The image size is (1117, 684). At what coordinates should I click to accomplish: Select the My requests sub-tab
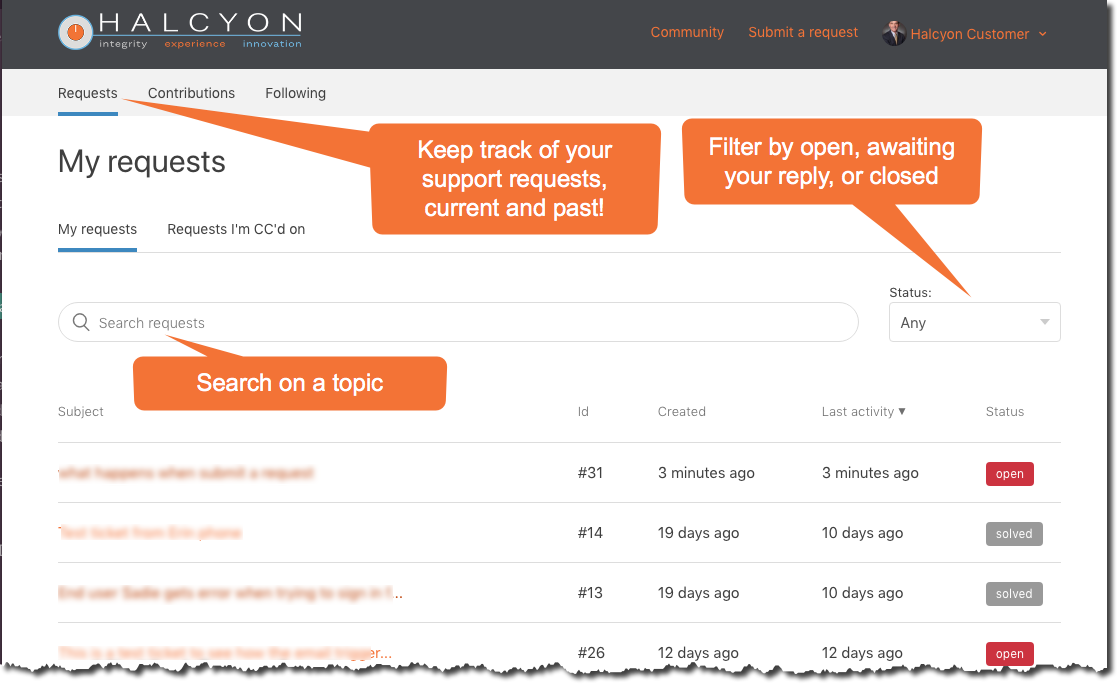97,229
